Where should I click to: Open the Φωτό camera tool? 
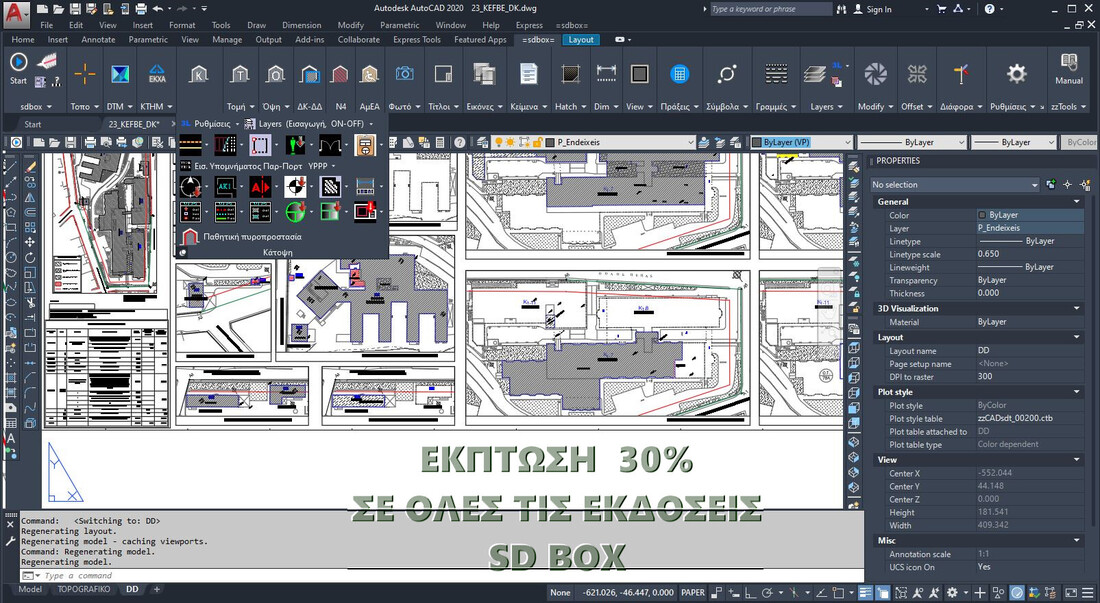point(404,74)
